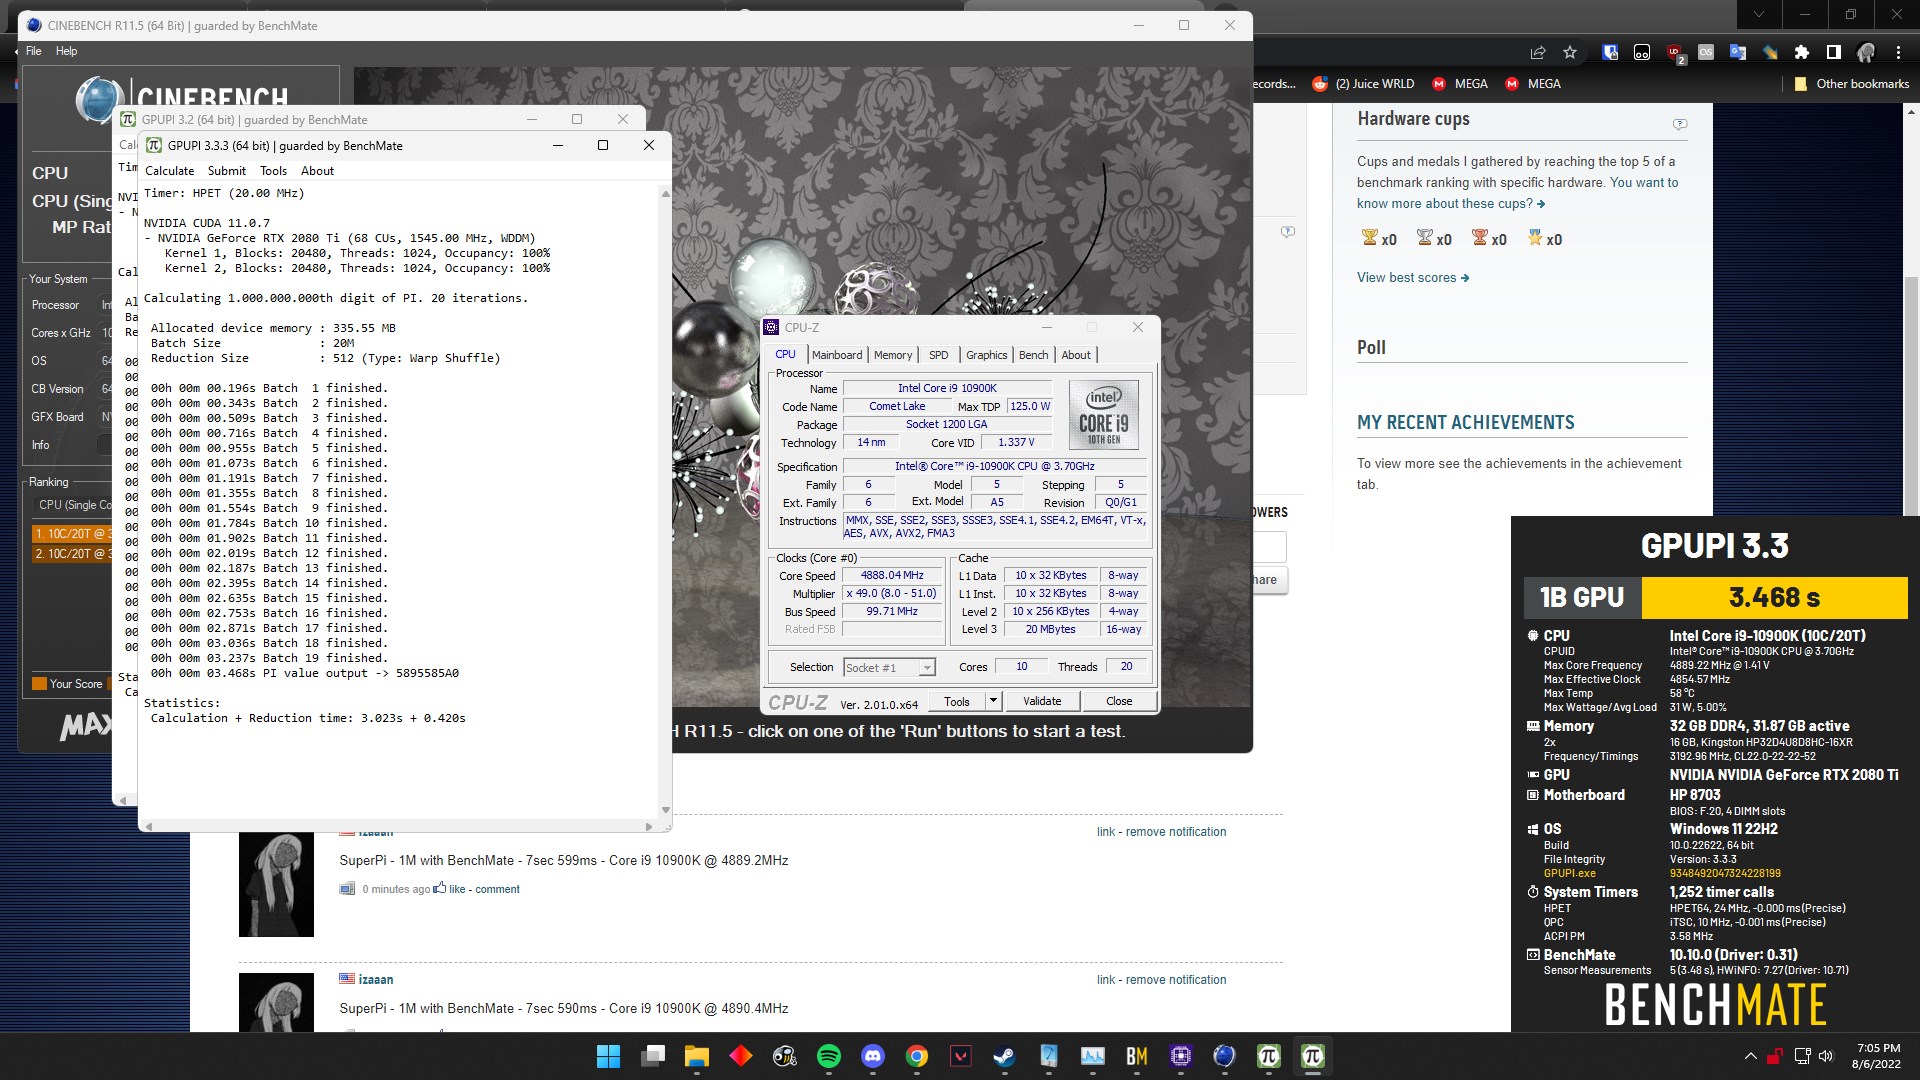The height and width of the screenshot is (1080, 1920).
Task: Click 'comment' on first SuperPi post
Action: (x=497, y=889)
